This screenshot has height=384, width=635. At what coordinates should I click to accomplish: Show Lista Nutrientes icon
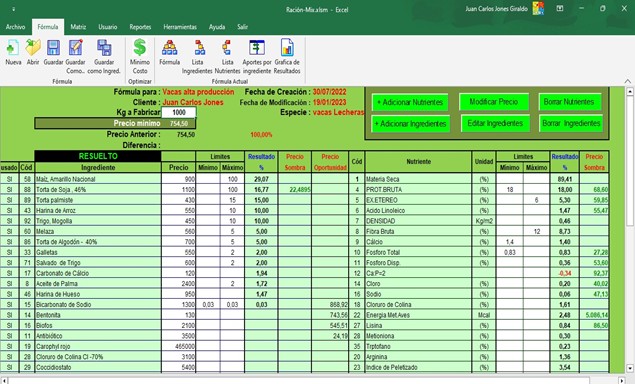[x=227, y=48]
